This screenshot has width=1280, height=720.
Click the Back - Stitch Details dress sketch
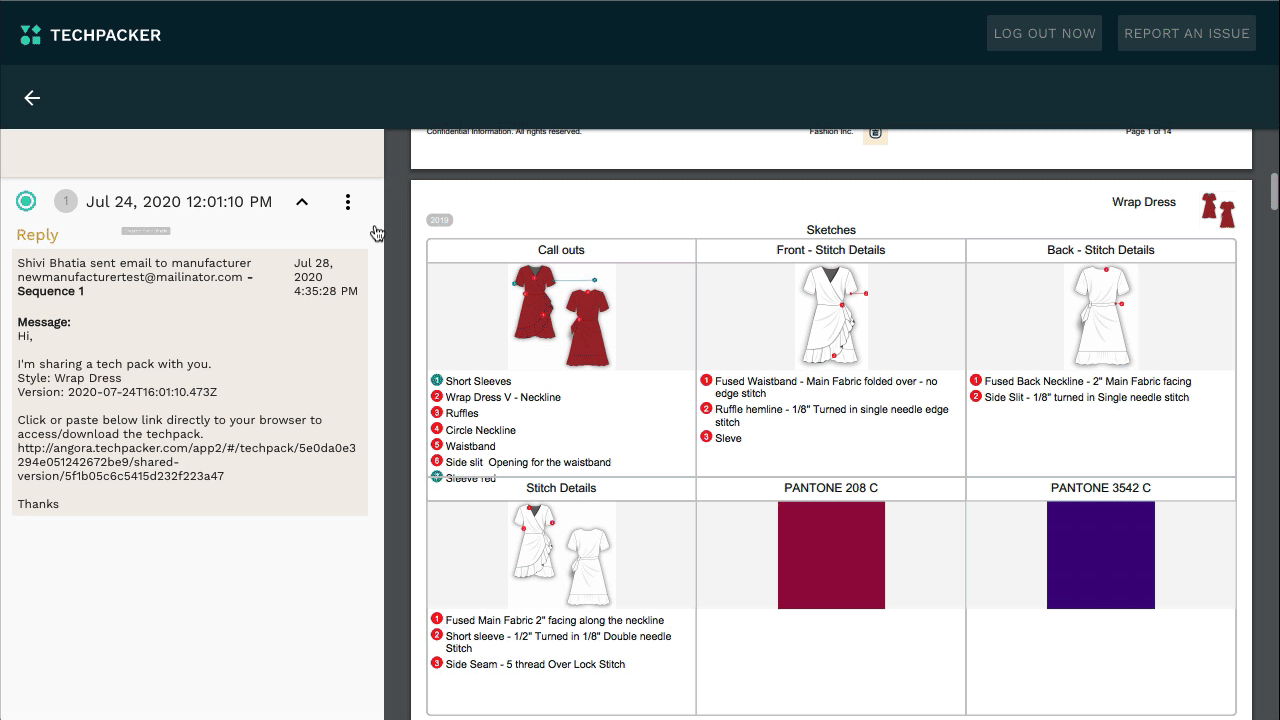coord(1101,316)
